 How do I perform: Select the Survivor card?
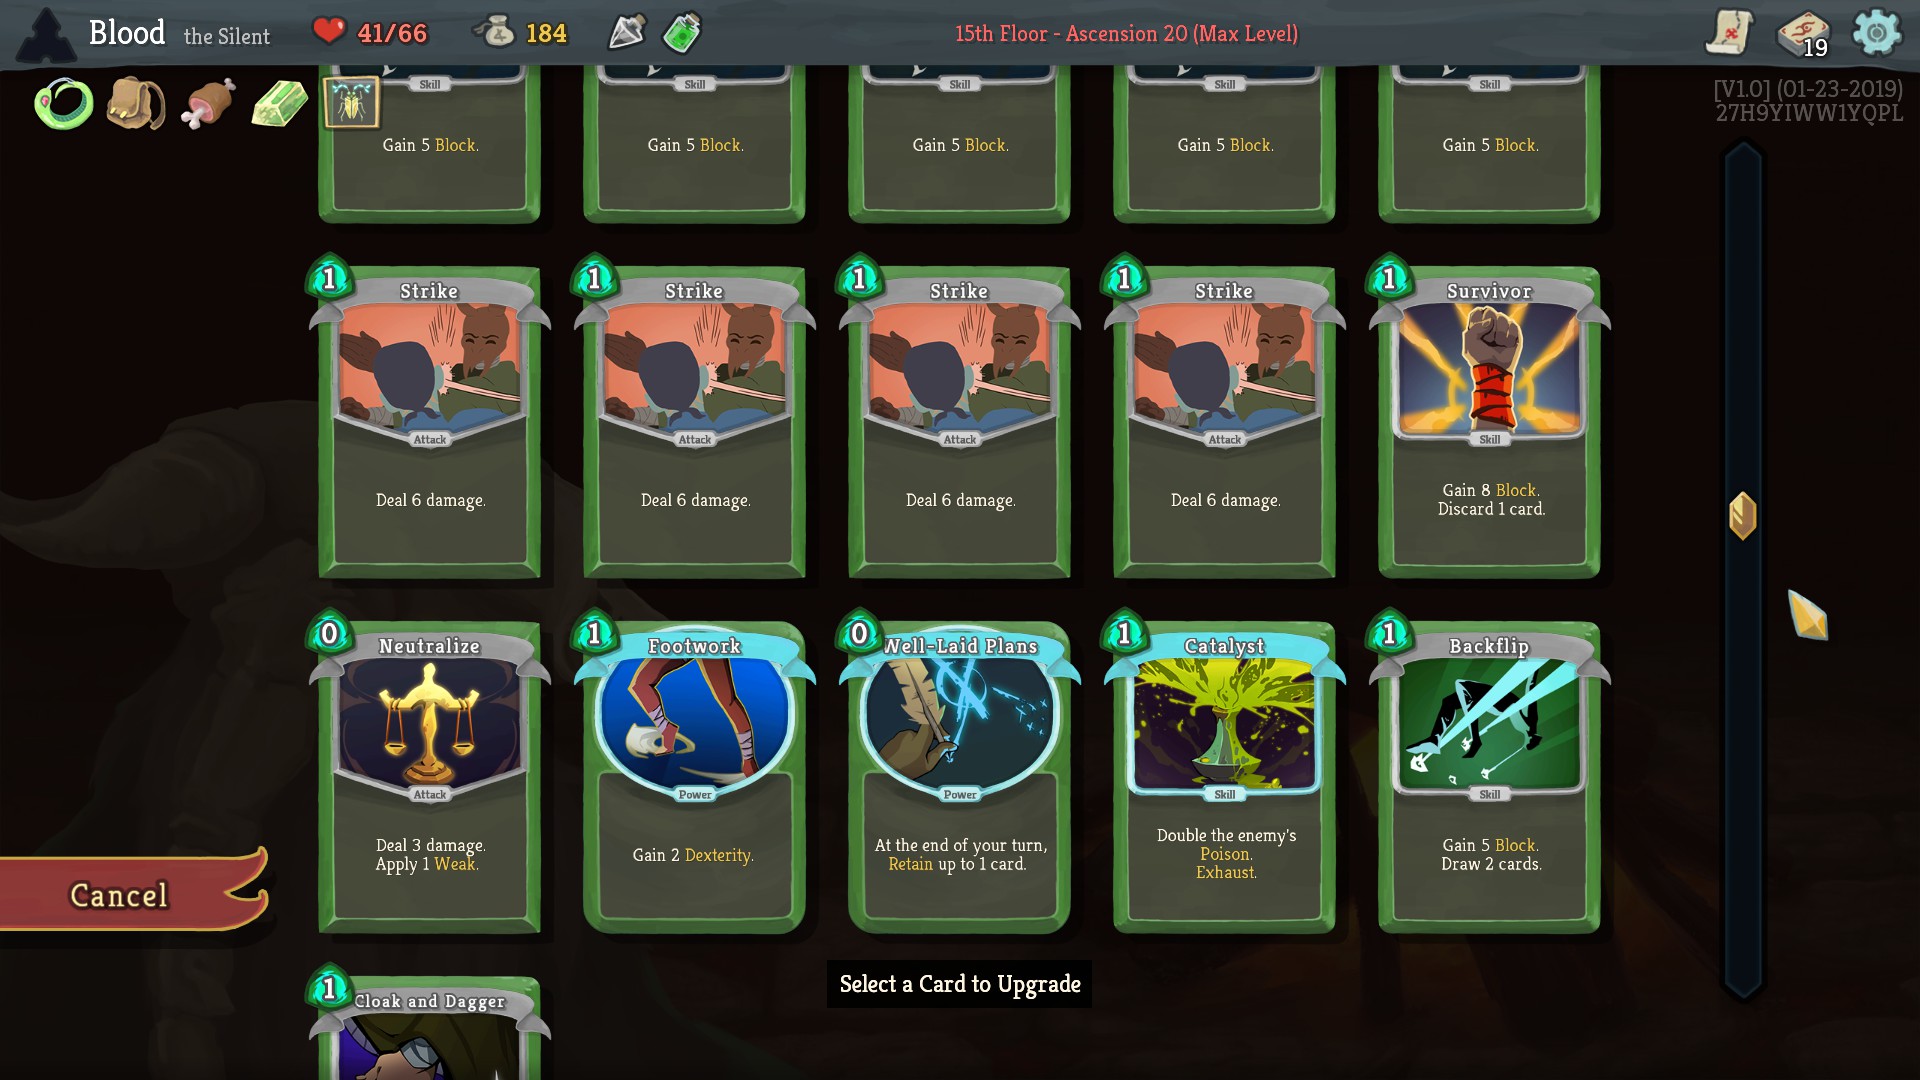pos(1489,421)
